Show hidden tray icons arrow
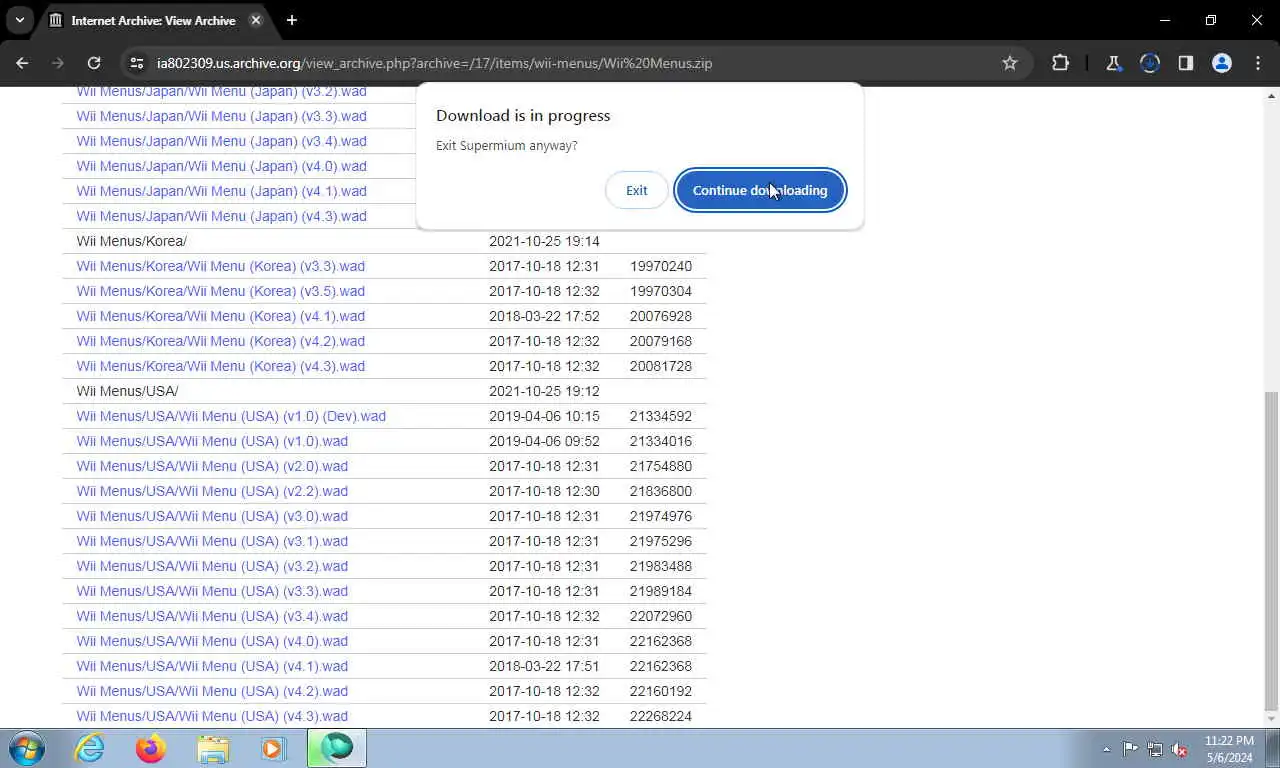 click(1106, 749)
